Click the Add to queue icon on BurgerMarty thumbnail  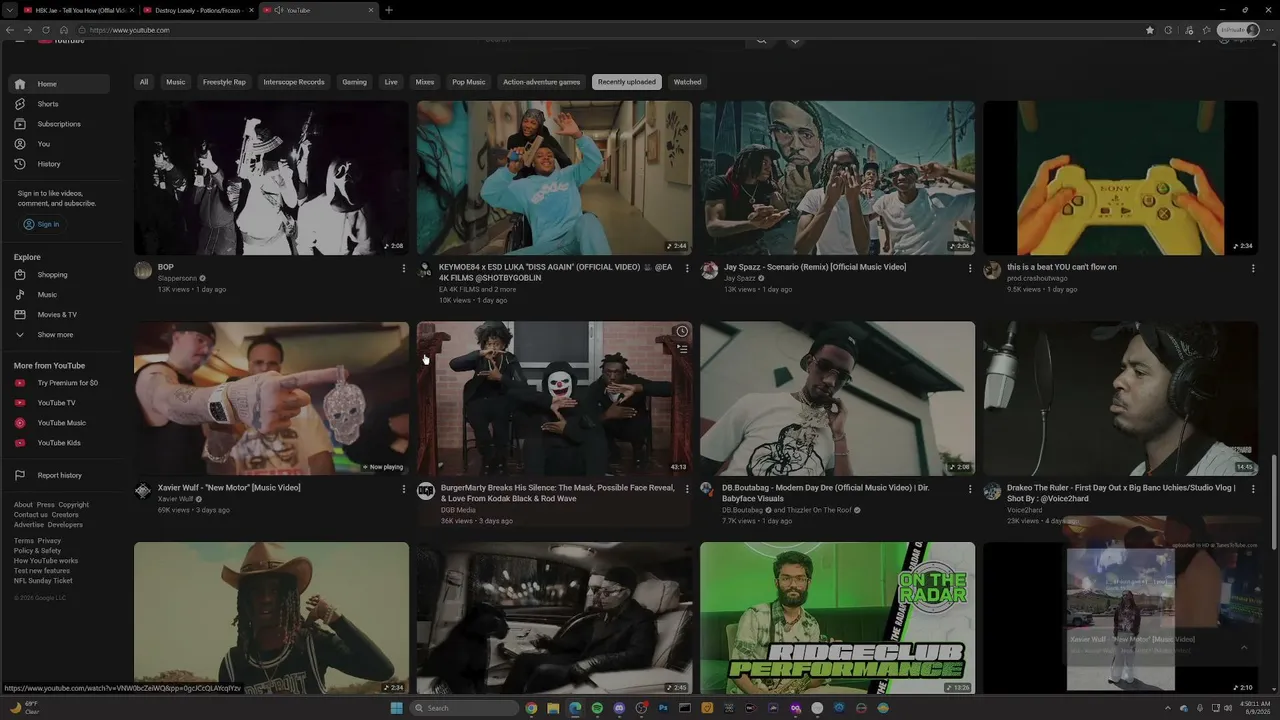(682, 349)
